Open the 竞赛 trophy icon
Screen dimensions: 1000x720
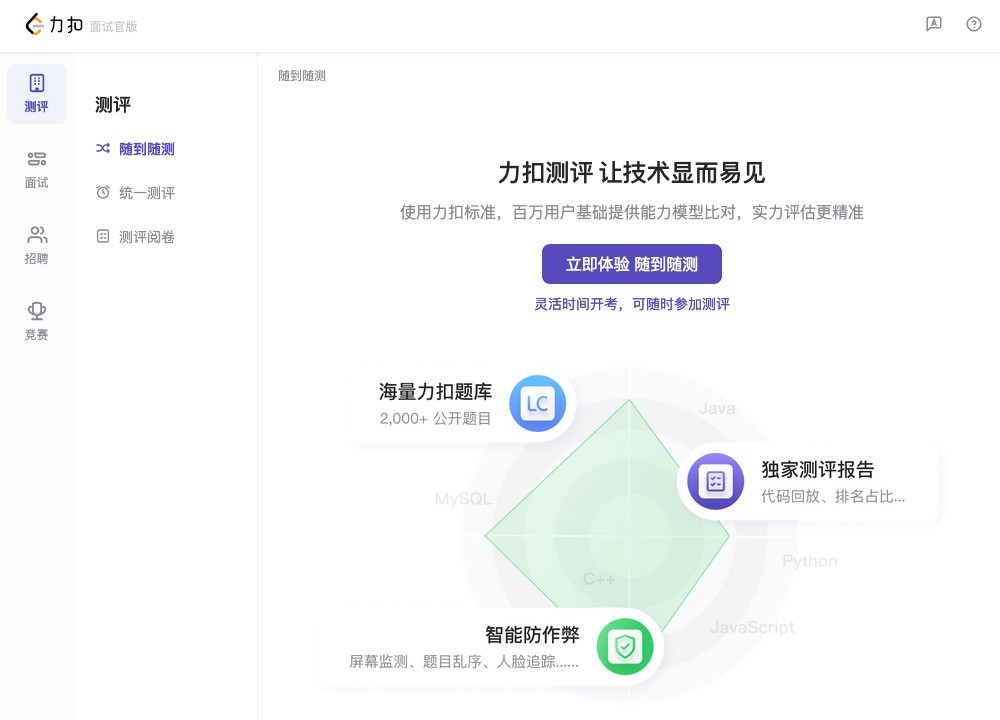37,311
